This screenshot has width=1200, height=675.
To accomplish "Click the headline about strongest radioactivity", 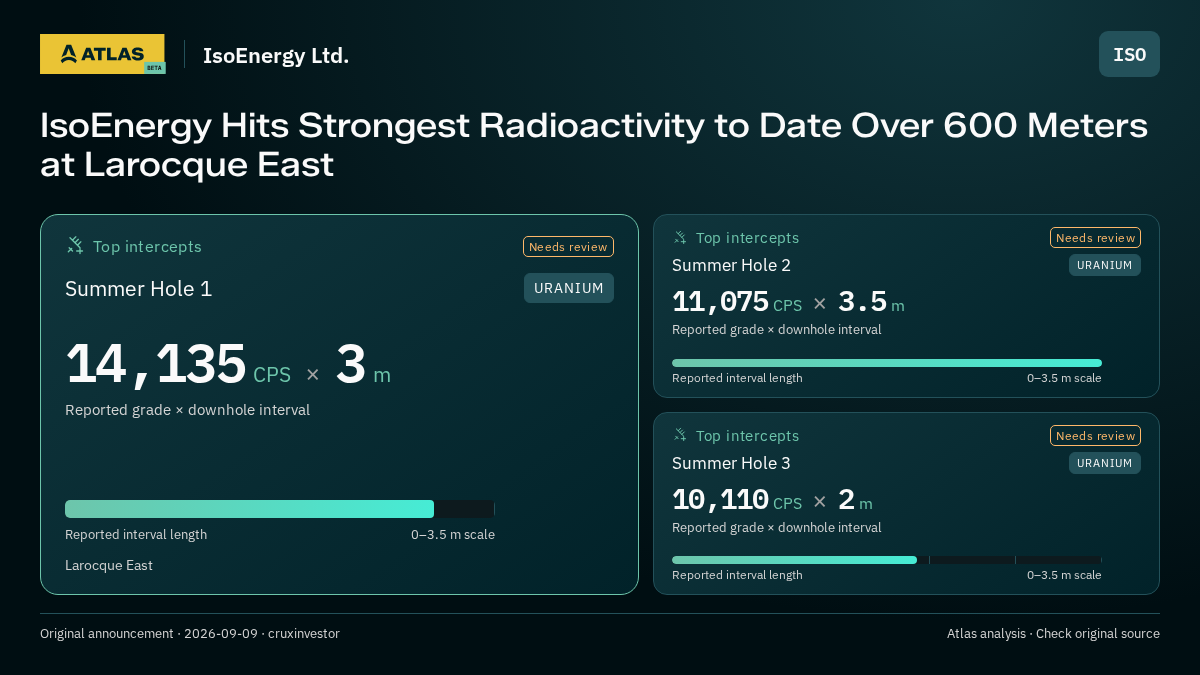I will tap(594, 145).
